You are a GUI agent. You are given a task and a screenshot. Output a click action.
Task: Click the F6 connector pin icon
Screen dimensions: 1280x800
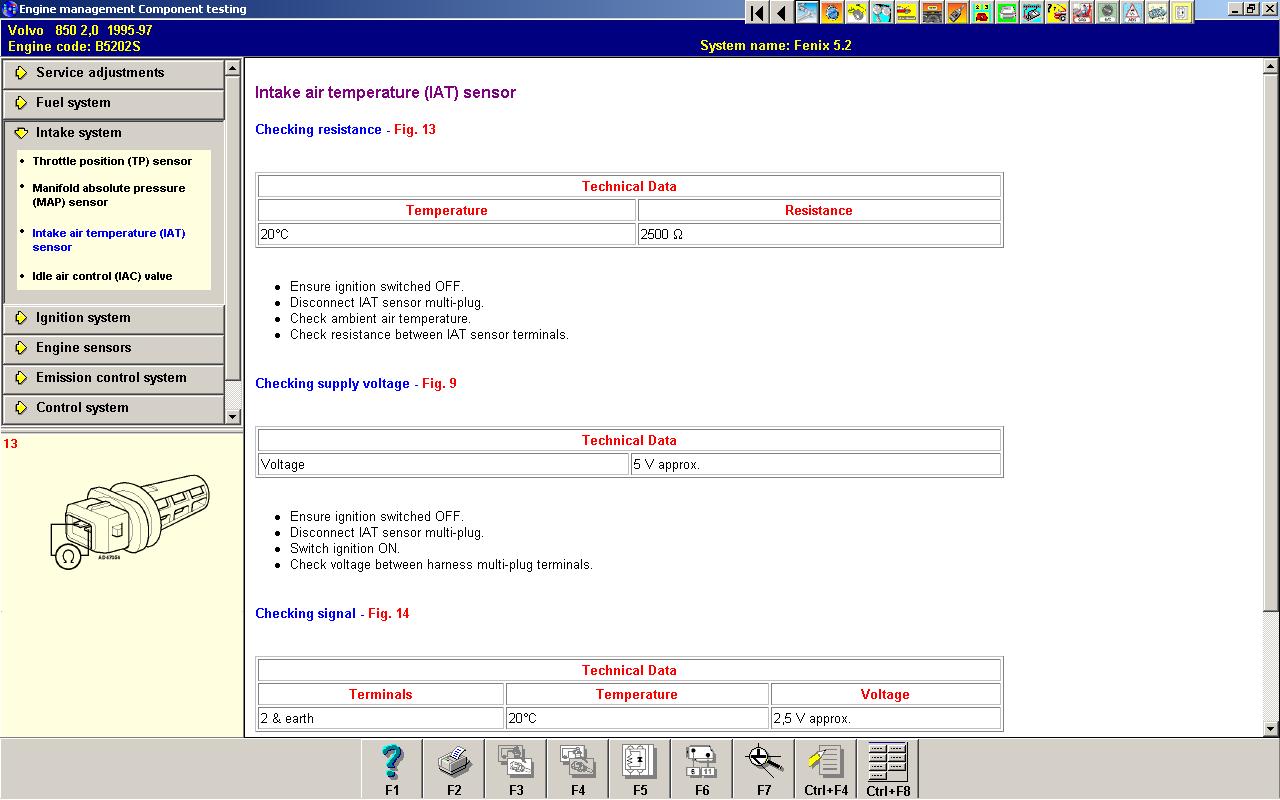pos(702,769)
